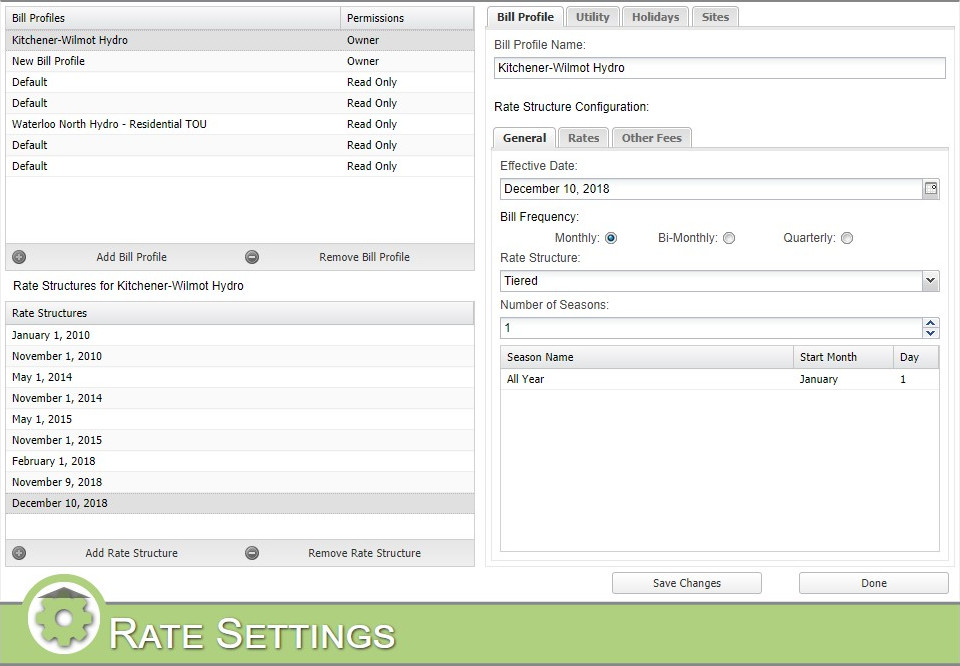960x666 pixels.
Task: Click the plus icon beside Add Bill Profile
Action: tap(19, 257)
